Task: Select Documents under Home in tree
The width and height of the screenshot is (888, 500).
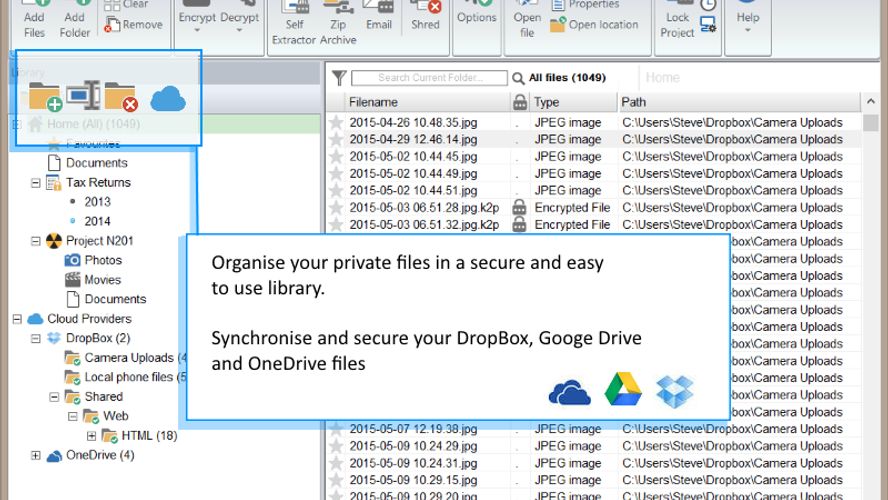Action: 96,163
